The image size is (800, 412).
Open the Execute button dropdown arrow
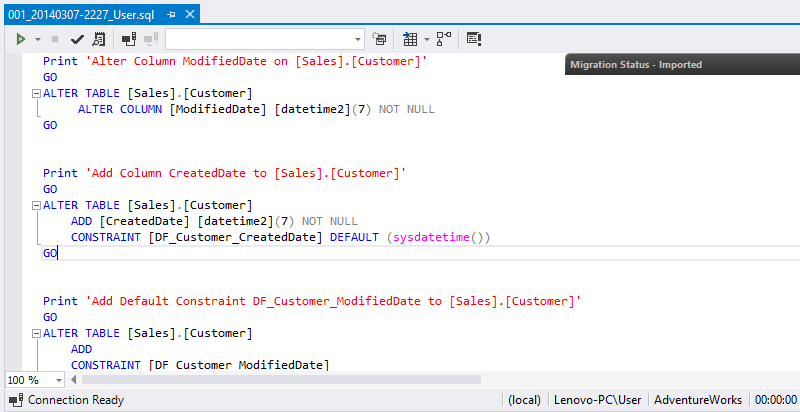[x=37, y=39]
